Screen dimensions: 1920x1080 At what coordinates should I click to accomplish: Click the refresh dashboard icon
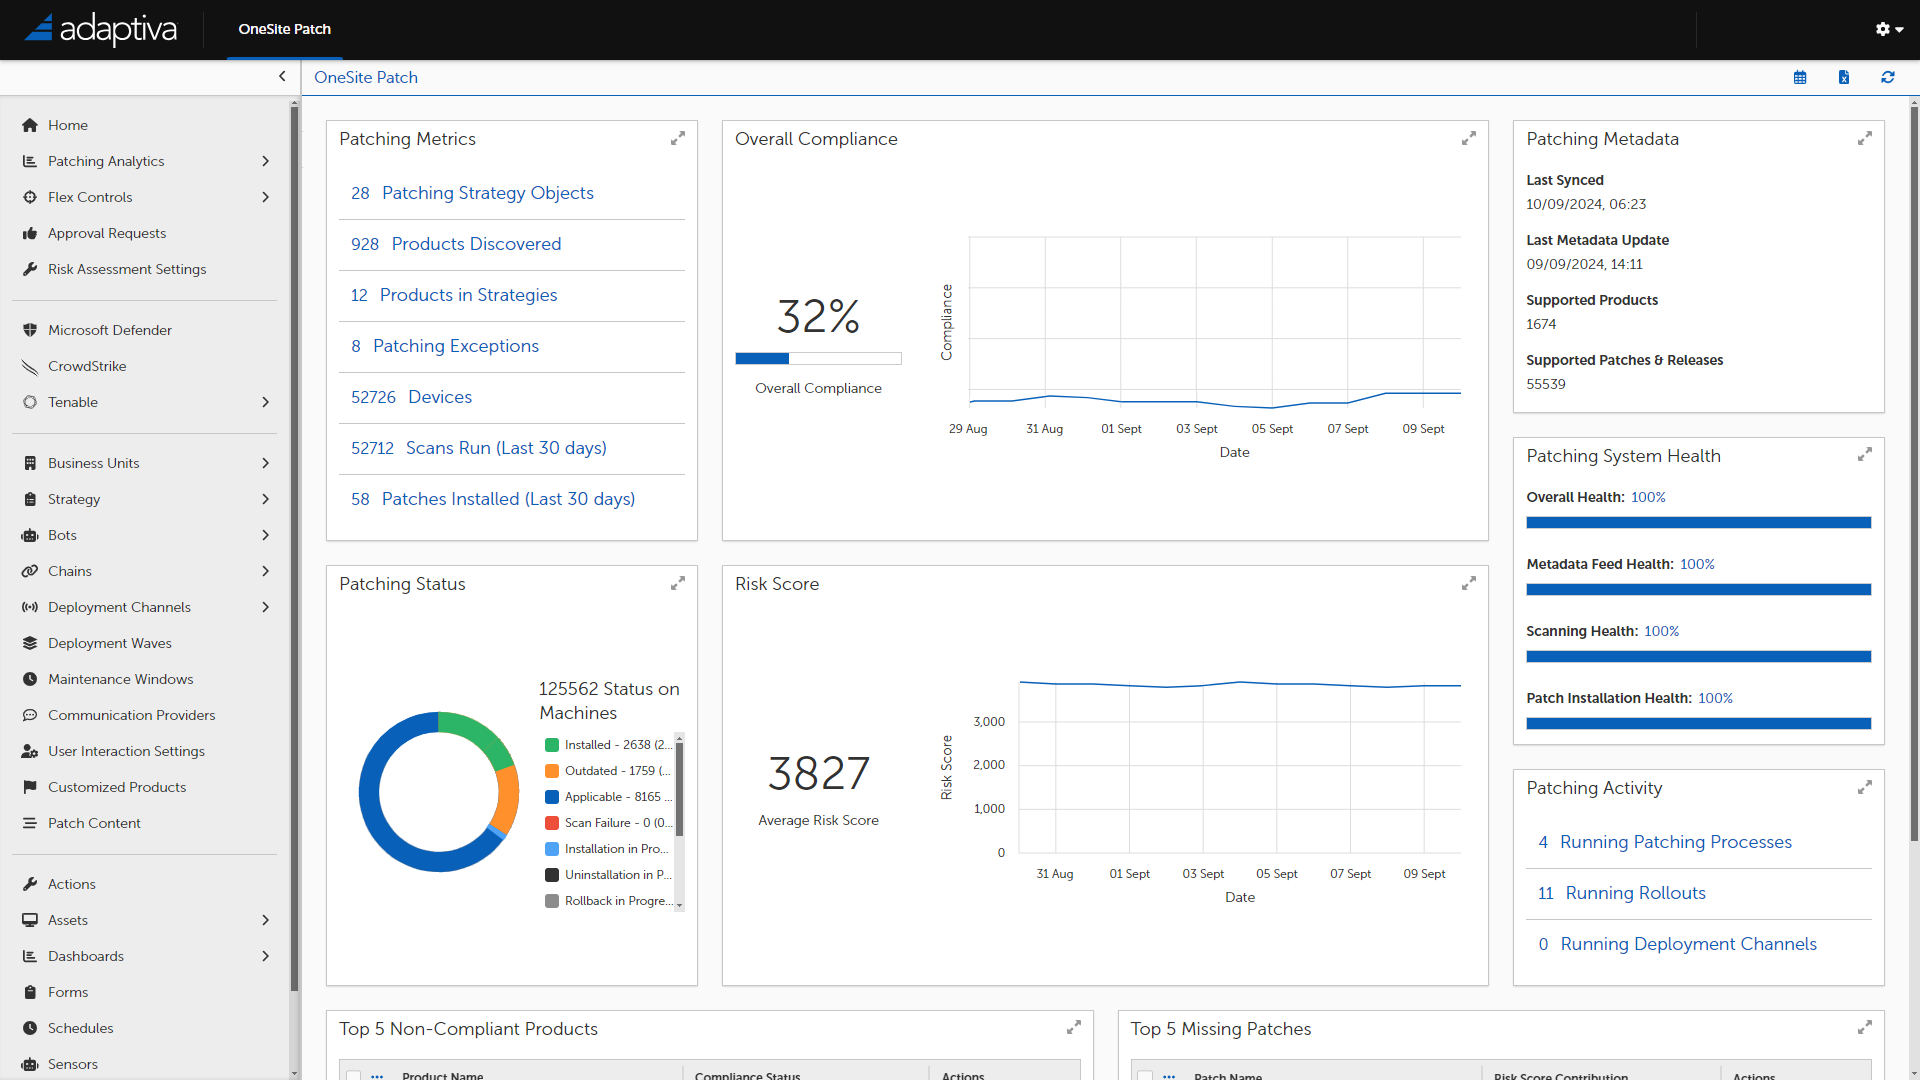[x=1888, y=77]
